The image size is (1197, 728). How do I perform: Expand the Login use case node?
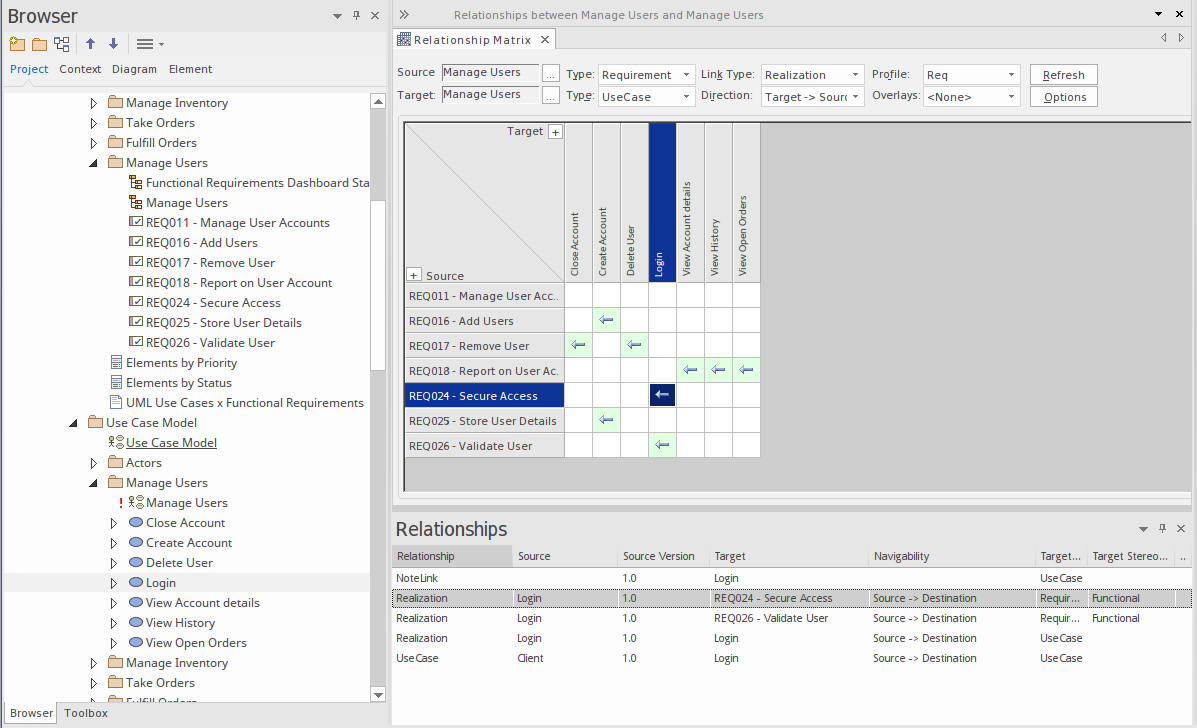pyautogui.click(x=113, y=583)
